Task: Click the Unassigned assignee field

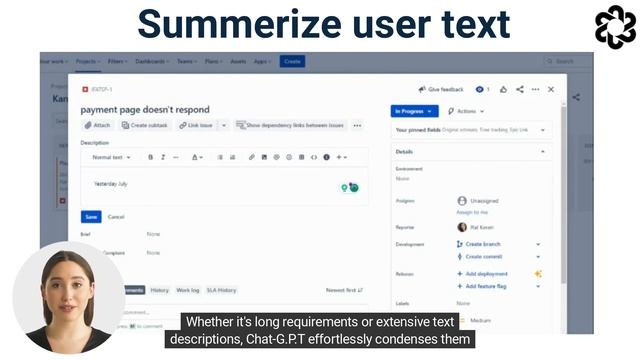Action: point(478,201)
